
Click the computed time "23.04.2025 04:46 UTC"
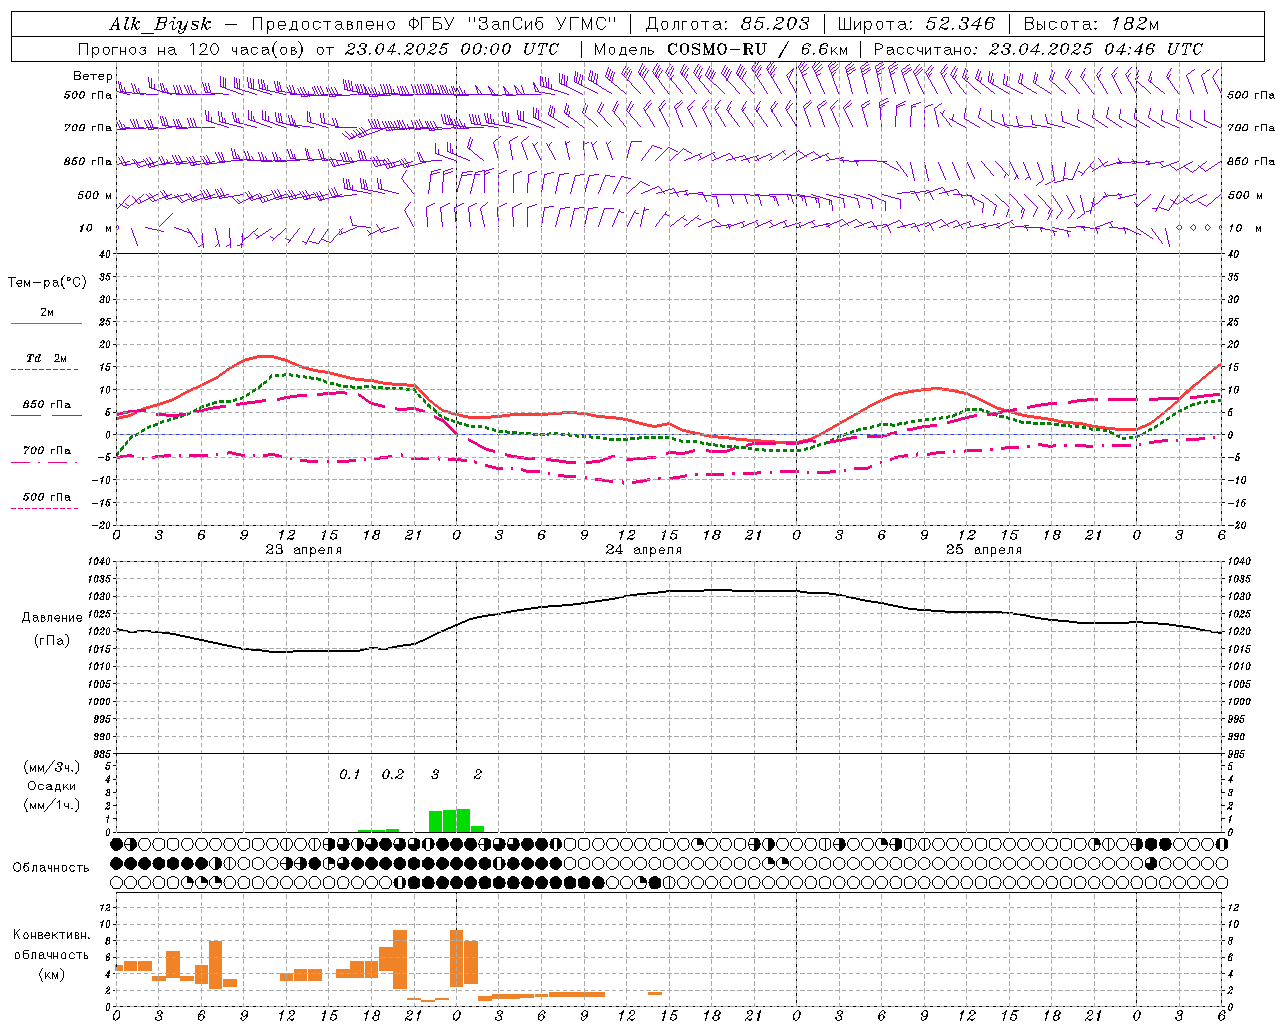[x=1095, y=49]
